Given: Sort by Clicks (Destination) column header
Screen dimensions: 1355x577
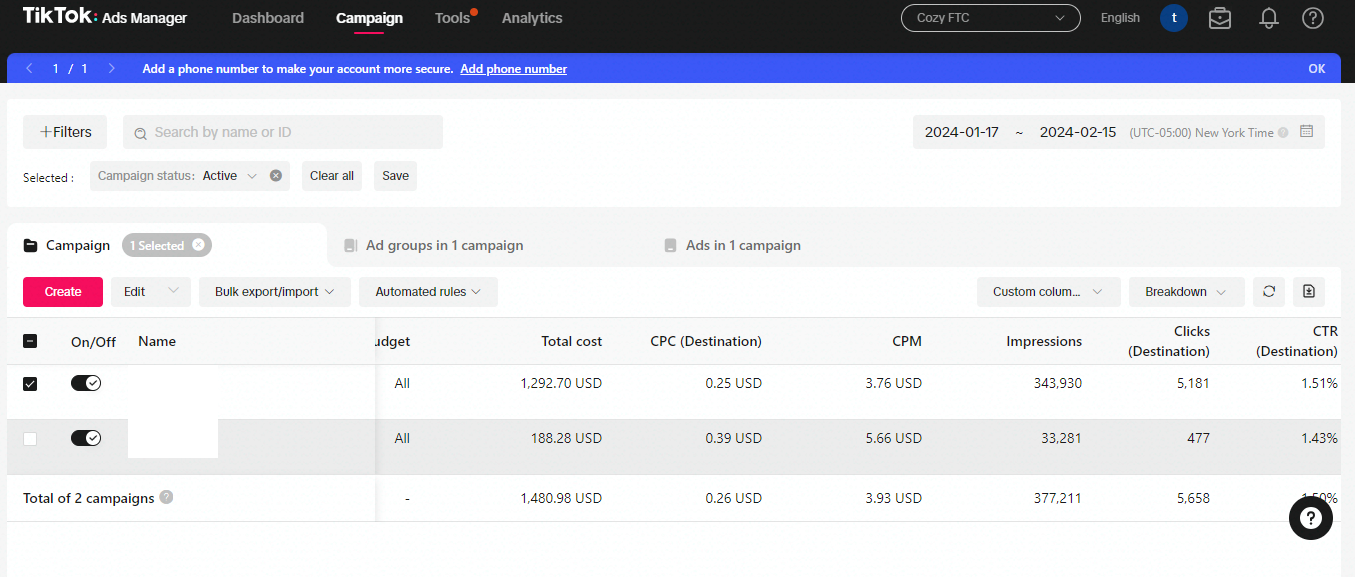Looking at the screenshot, I should (1169, 341).
